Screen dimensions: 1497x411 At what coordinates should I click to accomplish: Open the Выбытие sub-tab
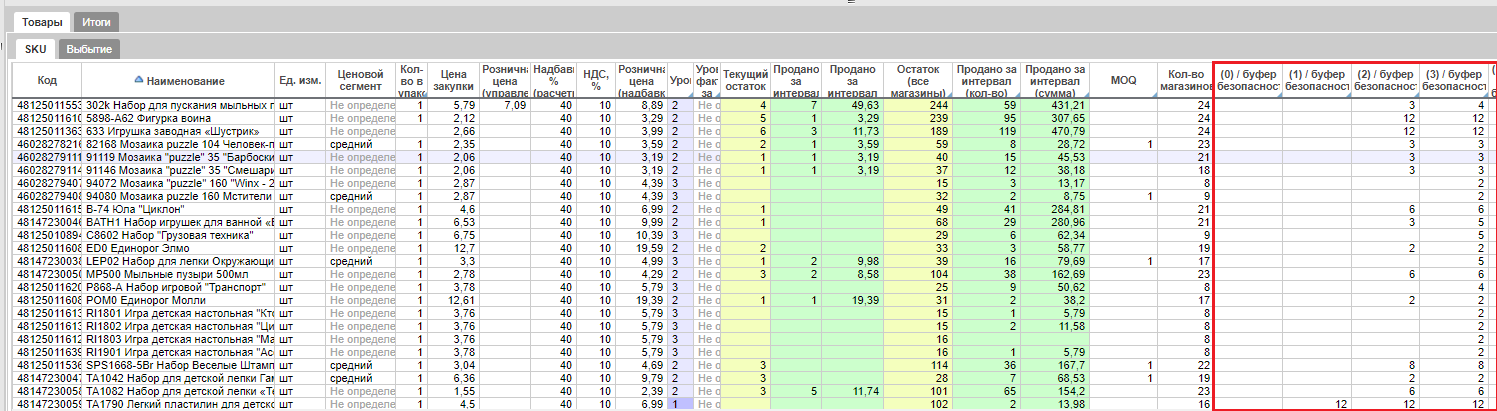[x=90, y=49]
